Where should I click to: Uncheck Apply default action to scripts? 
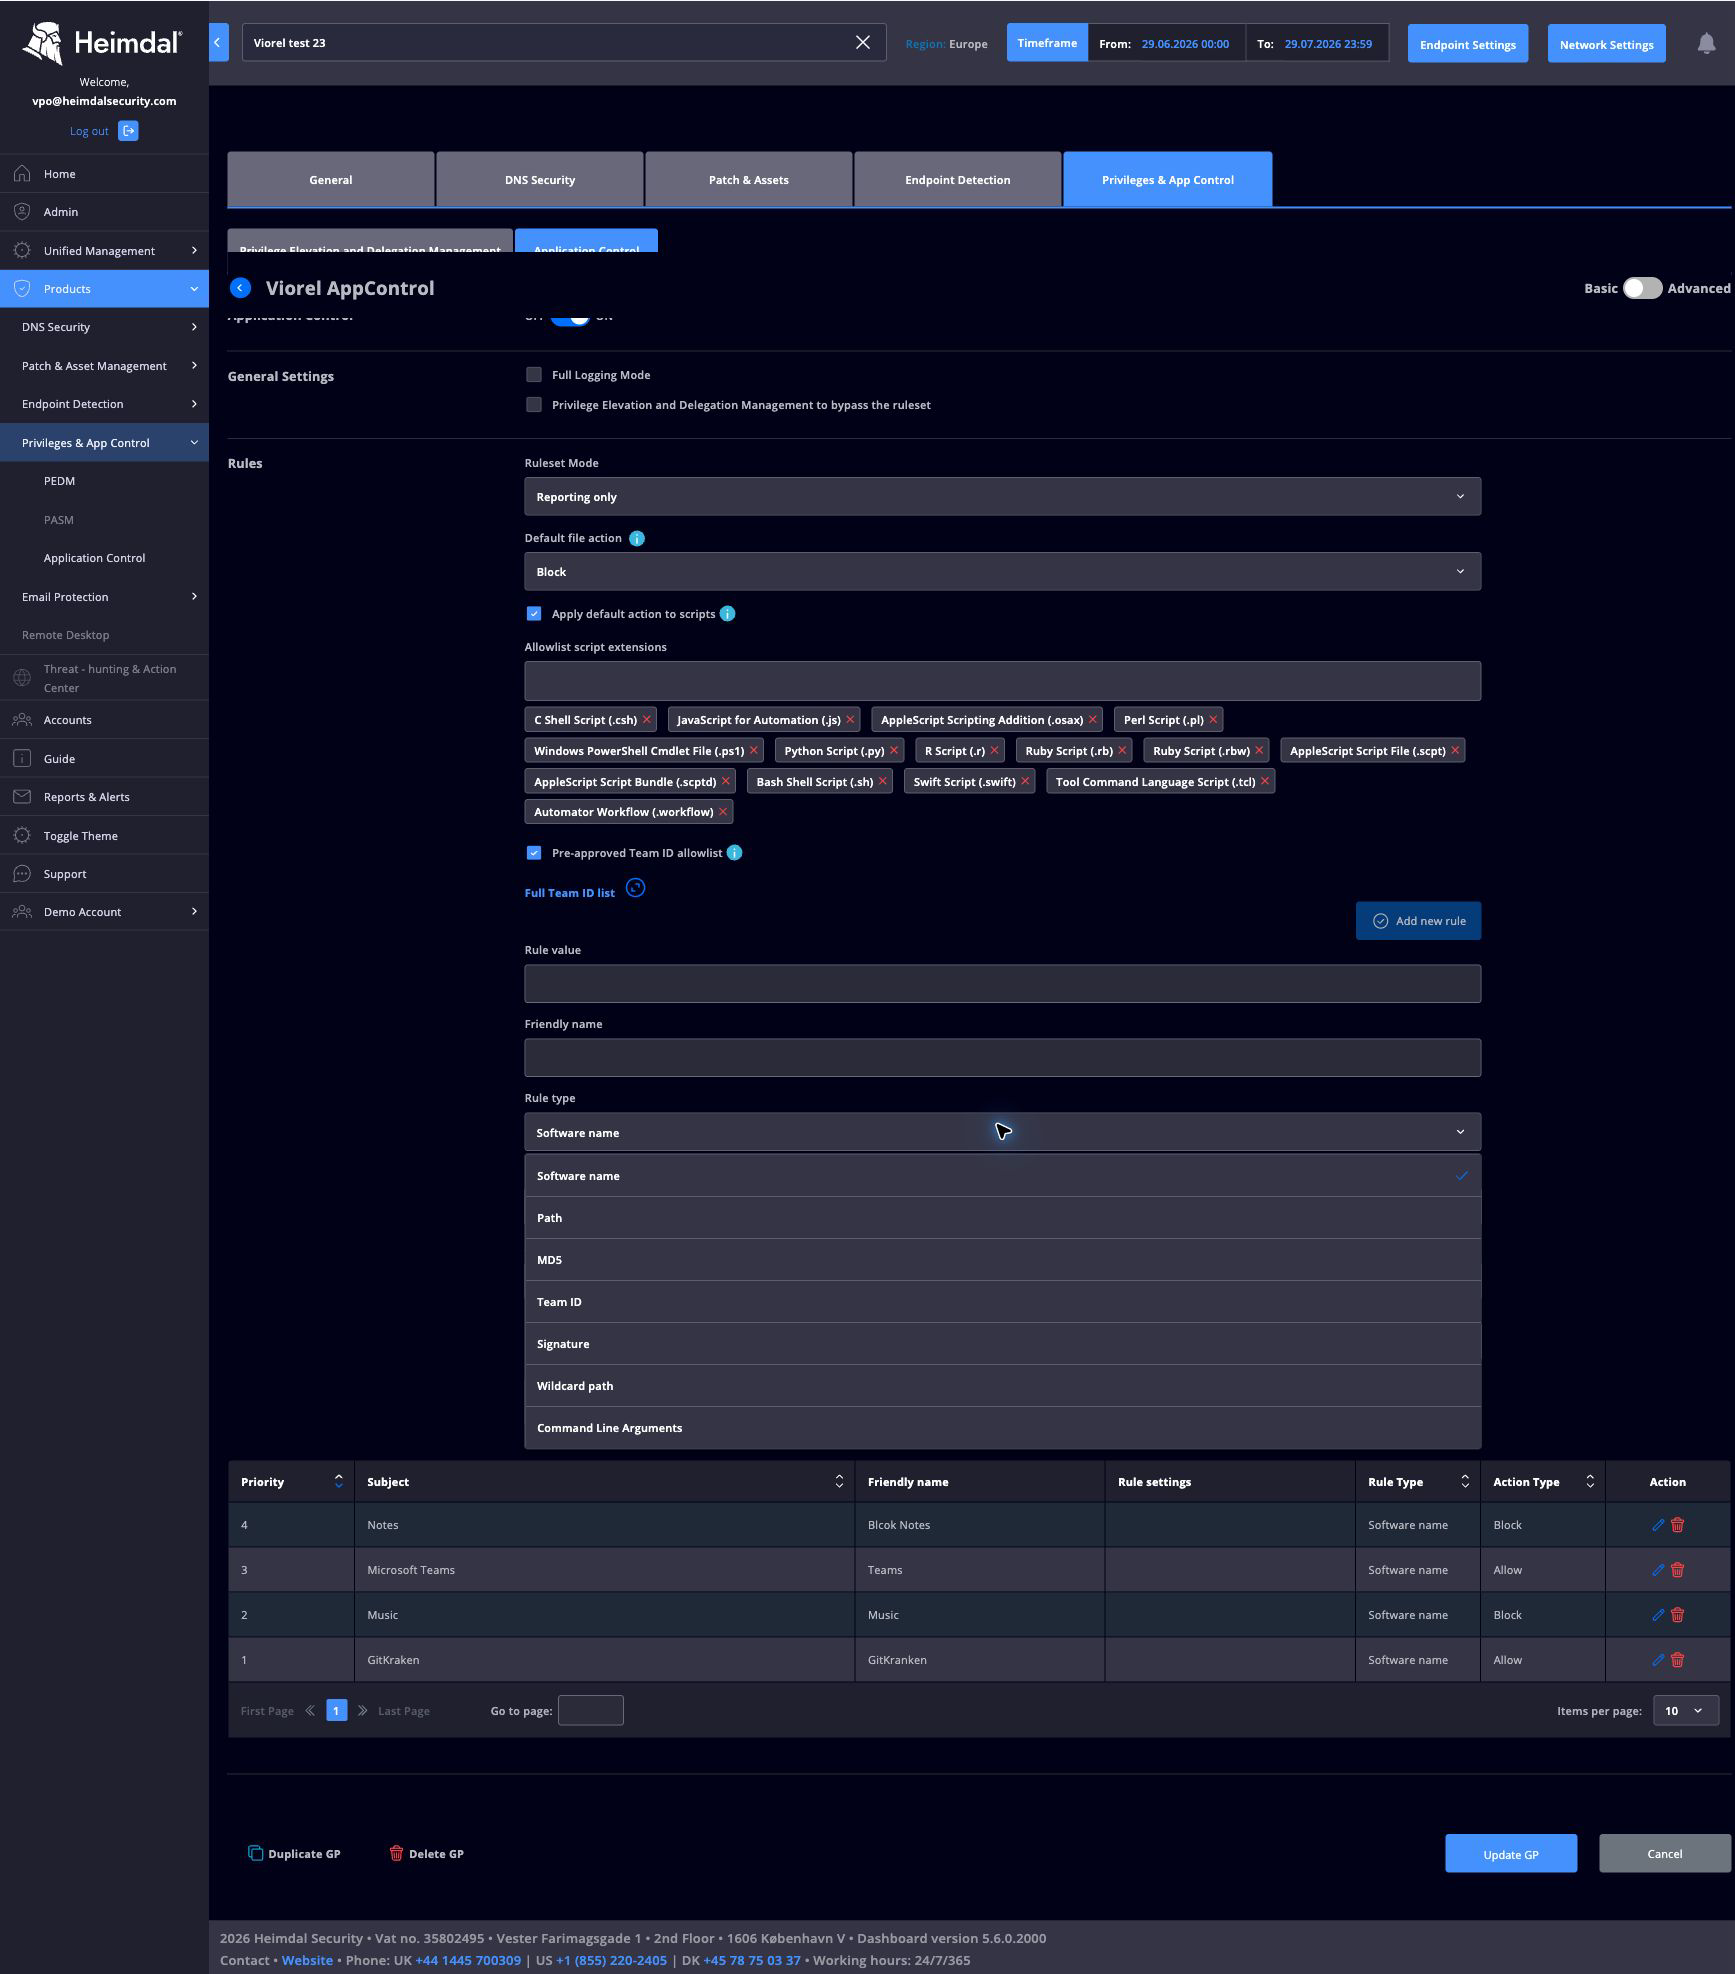coord(534,614)
